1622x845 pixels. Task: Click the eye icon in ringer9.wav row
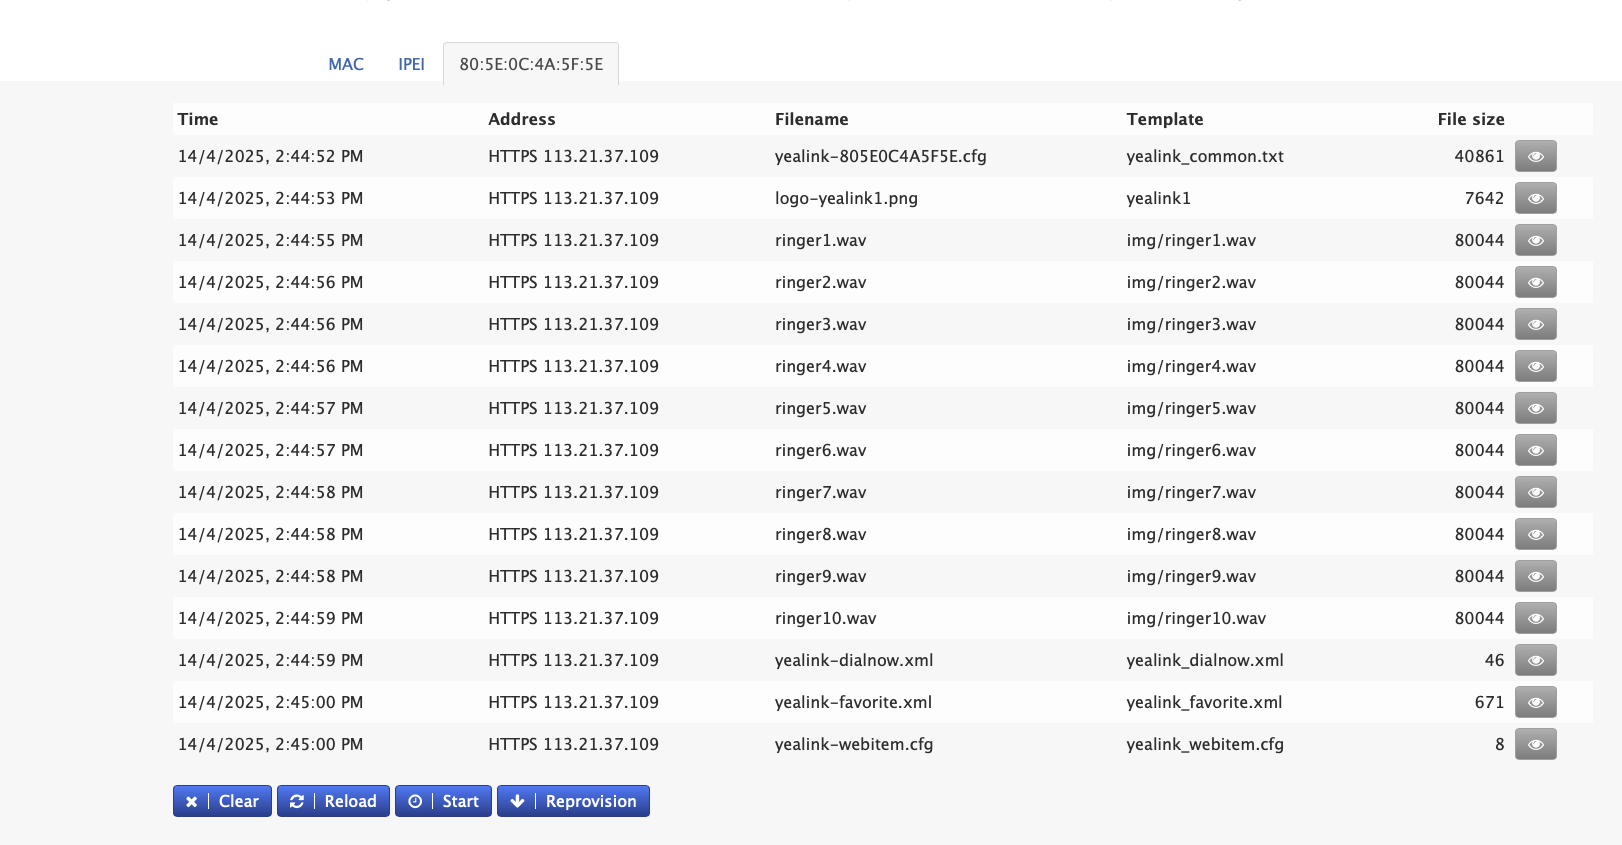point(1535,576)
